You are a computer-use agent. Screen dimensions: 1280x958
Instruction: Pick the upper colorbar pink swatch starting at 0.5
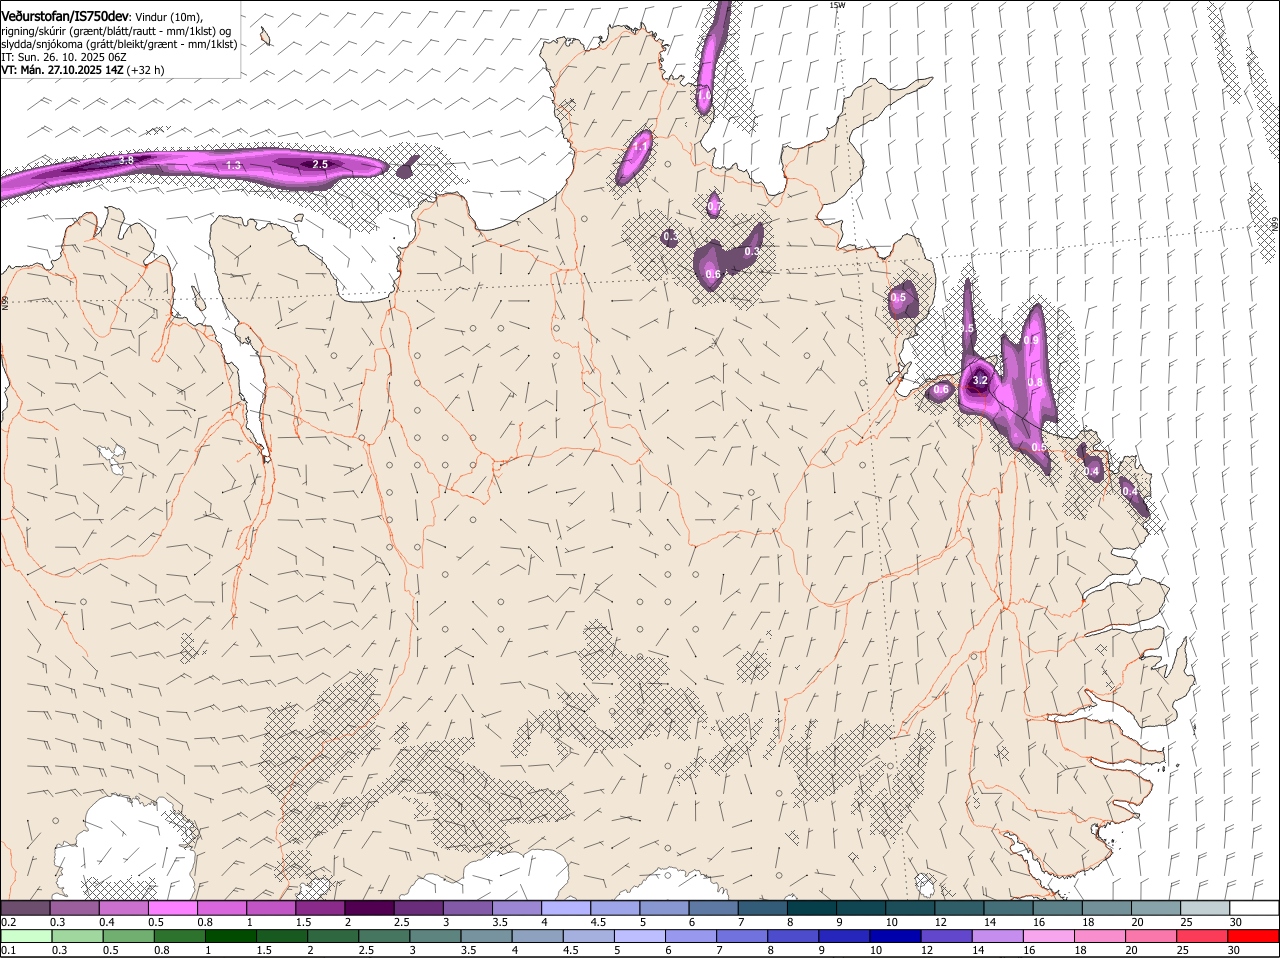(x=172, y=907)
